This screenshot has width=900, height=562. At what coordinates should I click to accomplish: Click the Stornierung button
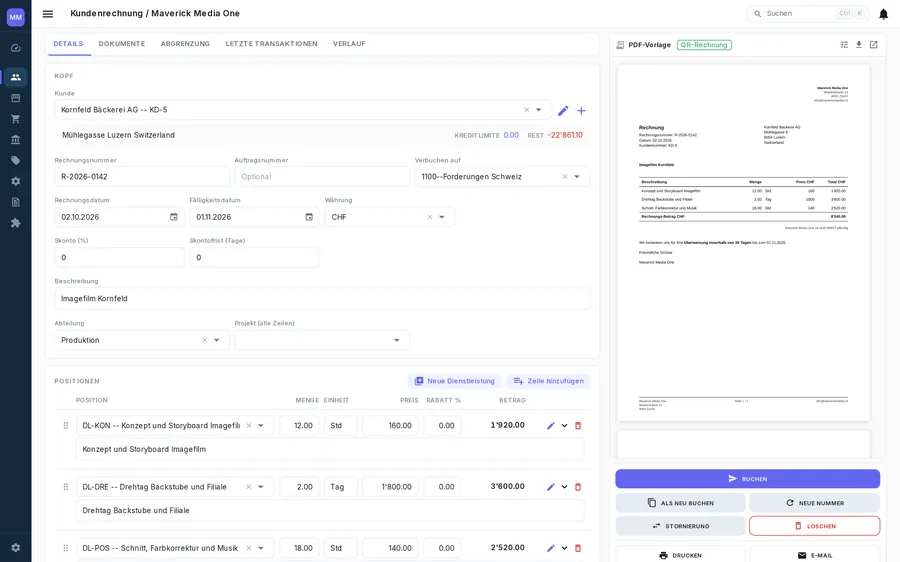point(680,526)
